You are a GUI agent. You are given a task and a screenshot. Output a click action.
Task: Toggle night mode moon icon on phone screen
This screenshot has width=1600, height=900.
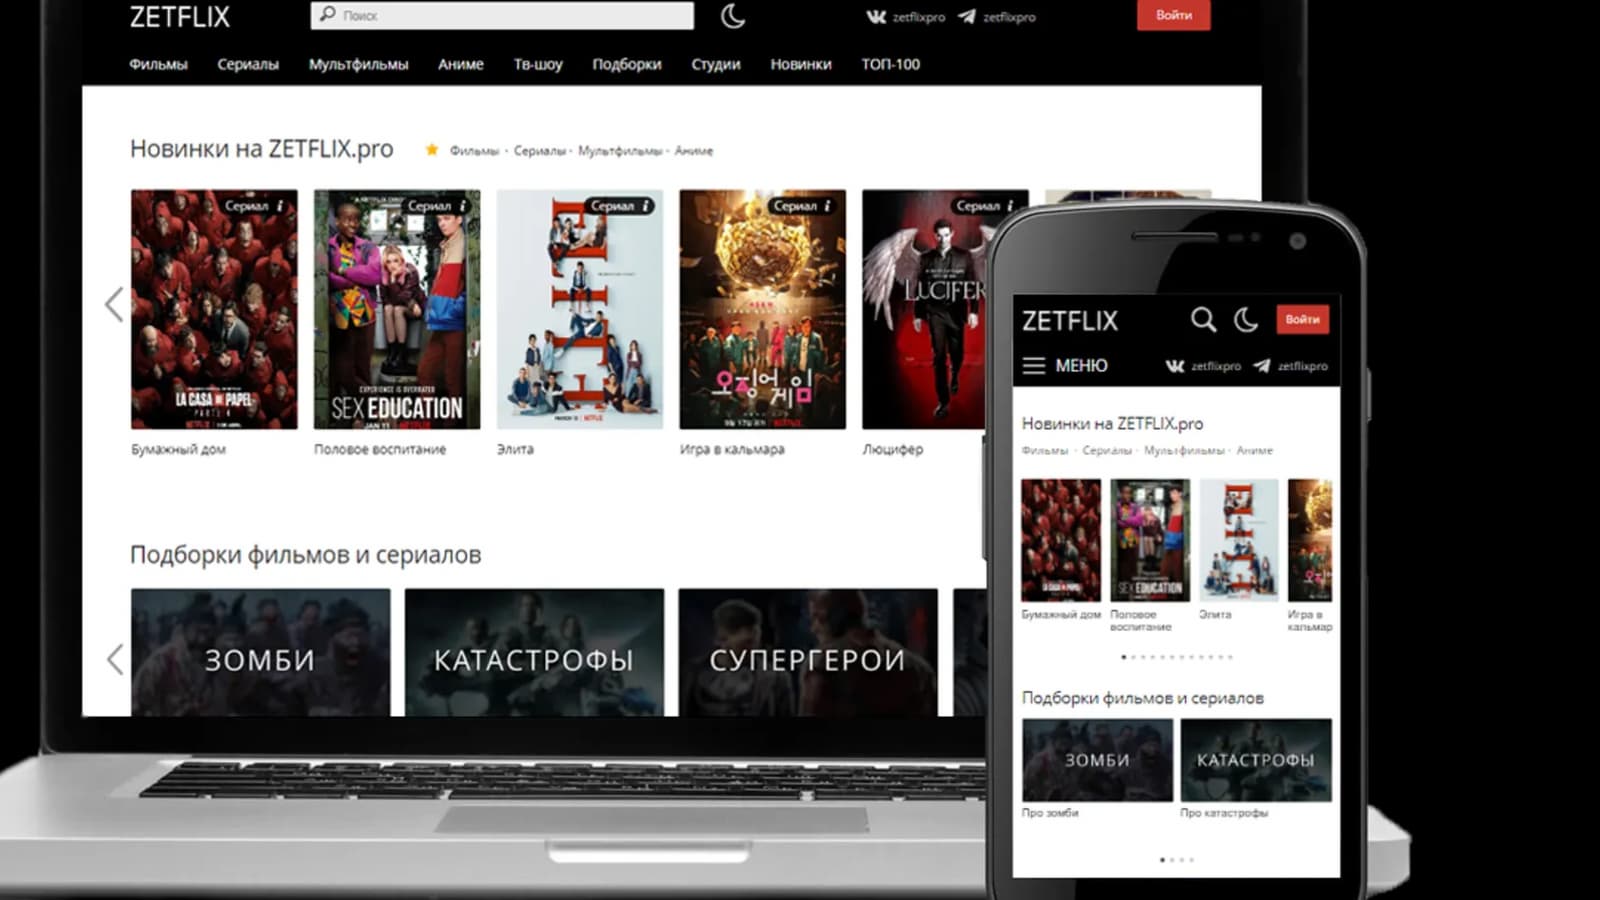(x=1245, y=320)
